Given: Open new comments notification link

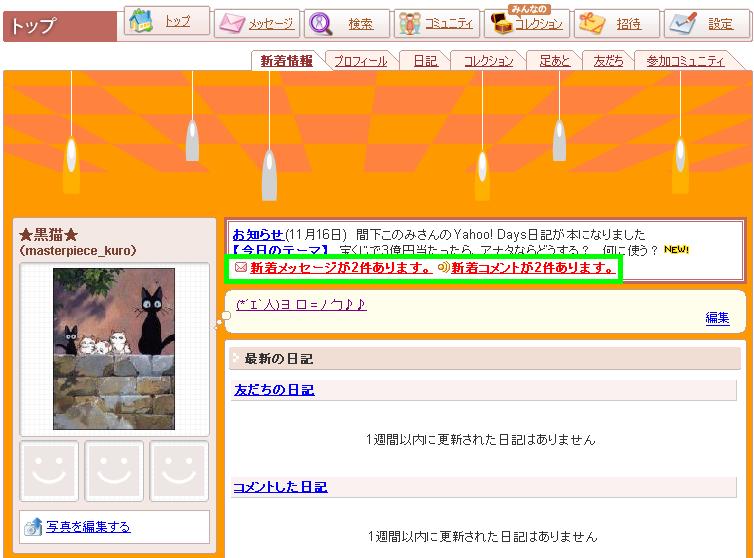Looking at the screenshot, I should pyautogui.click(x=533, y=267).
